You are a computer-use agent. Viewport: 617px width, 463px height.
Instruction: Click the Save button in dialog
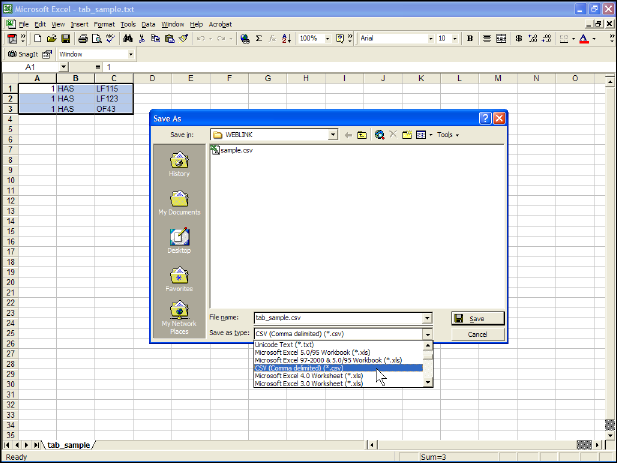tap(478, 318)
